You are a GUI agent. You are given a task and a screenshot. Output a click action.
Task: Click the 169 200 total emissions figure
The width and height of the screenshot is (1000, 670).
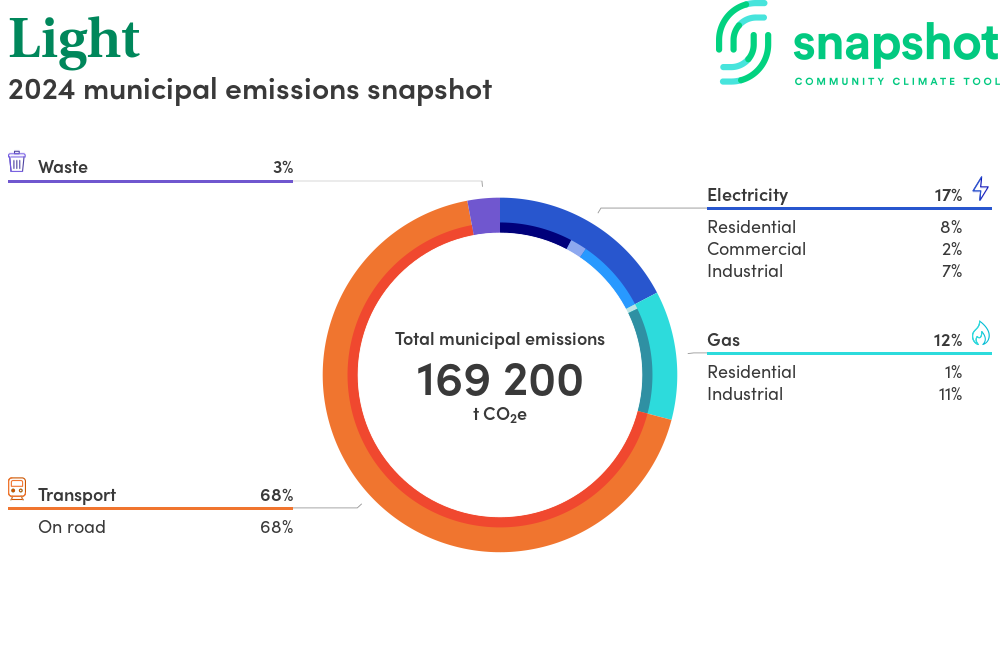point(499,381)
